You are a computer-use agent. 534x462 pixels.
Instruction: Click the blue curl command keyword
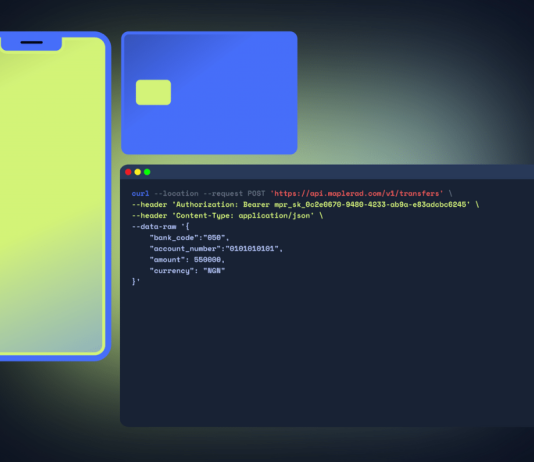[140, 193]
